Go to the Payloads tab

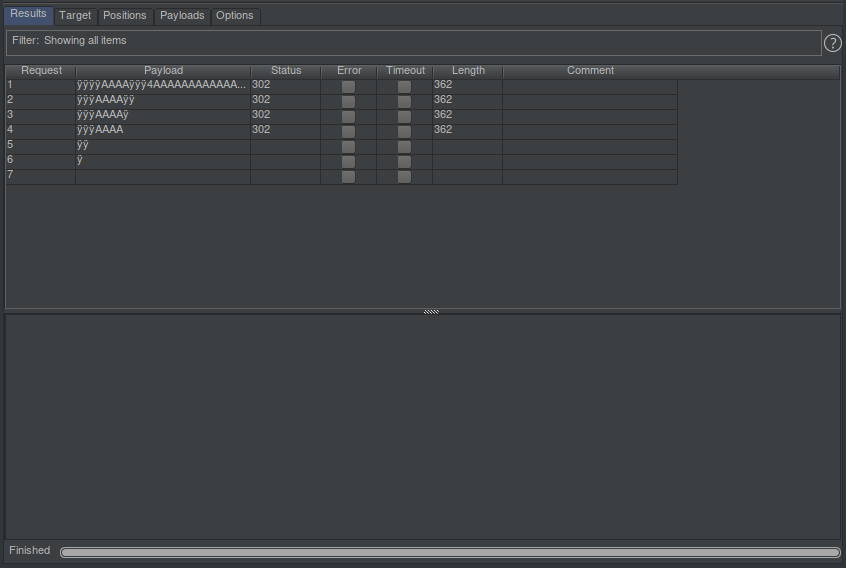[x=182, y=16]
